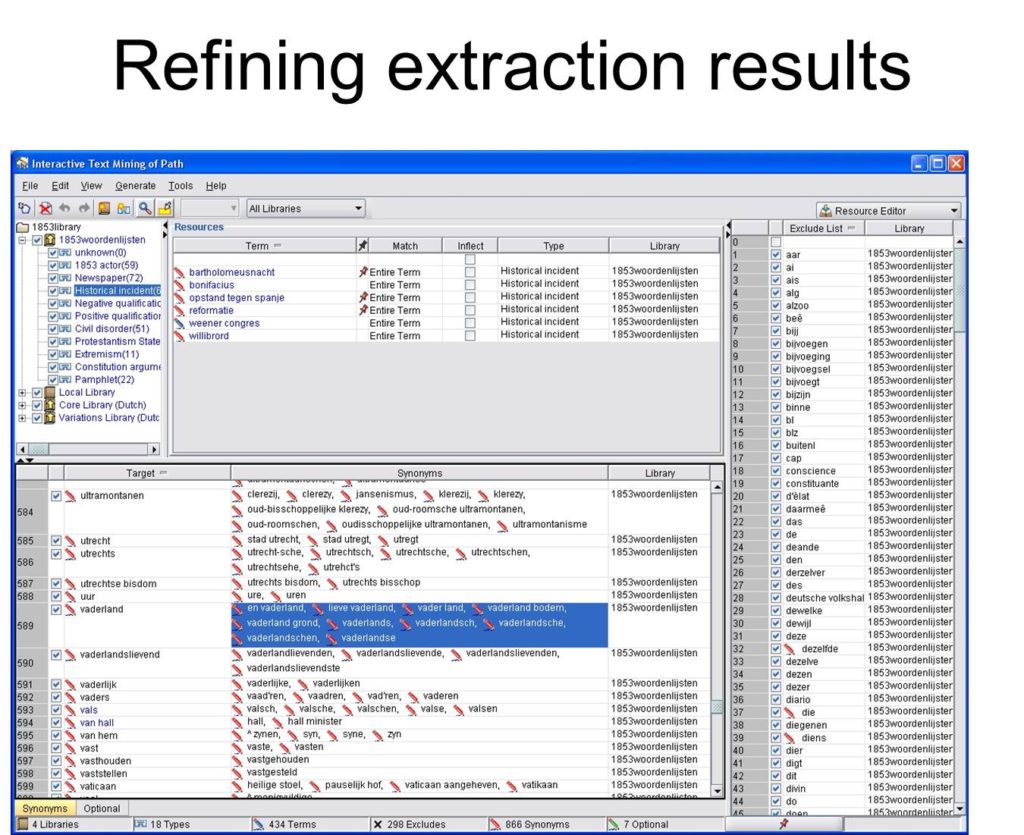
Task: Click the undo arrow in the toolbar
Action: (x=65, y=209)
